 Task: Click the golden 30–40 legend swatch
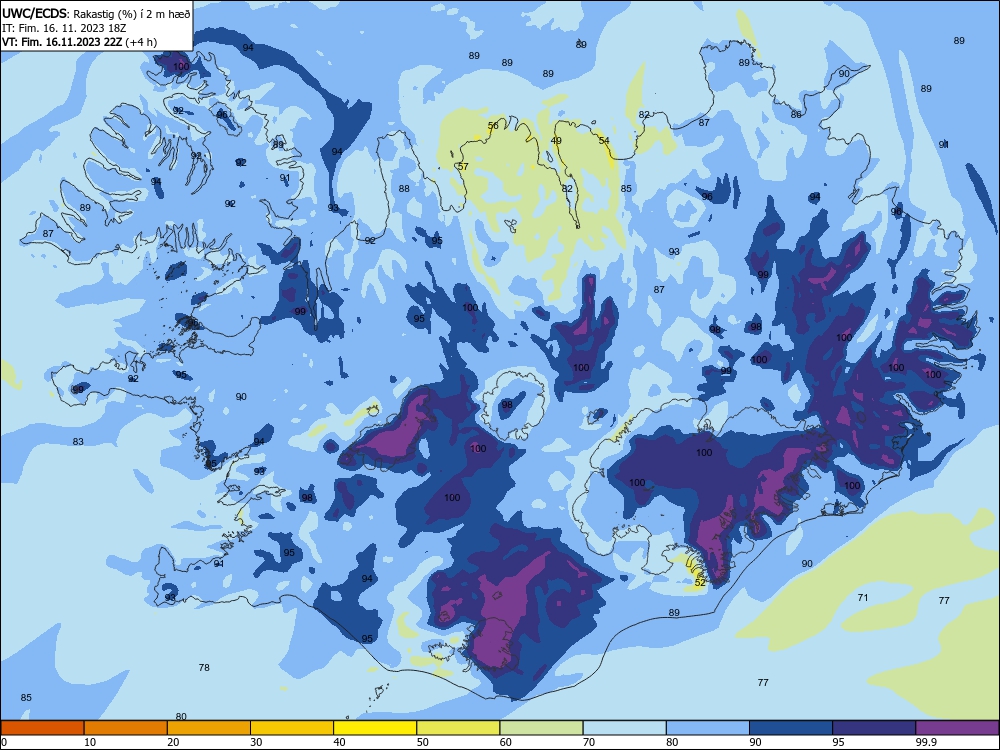[292, 728]
